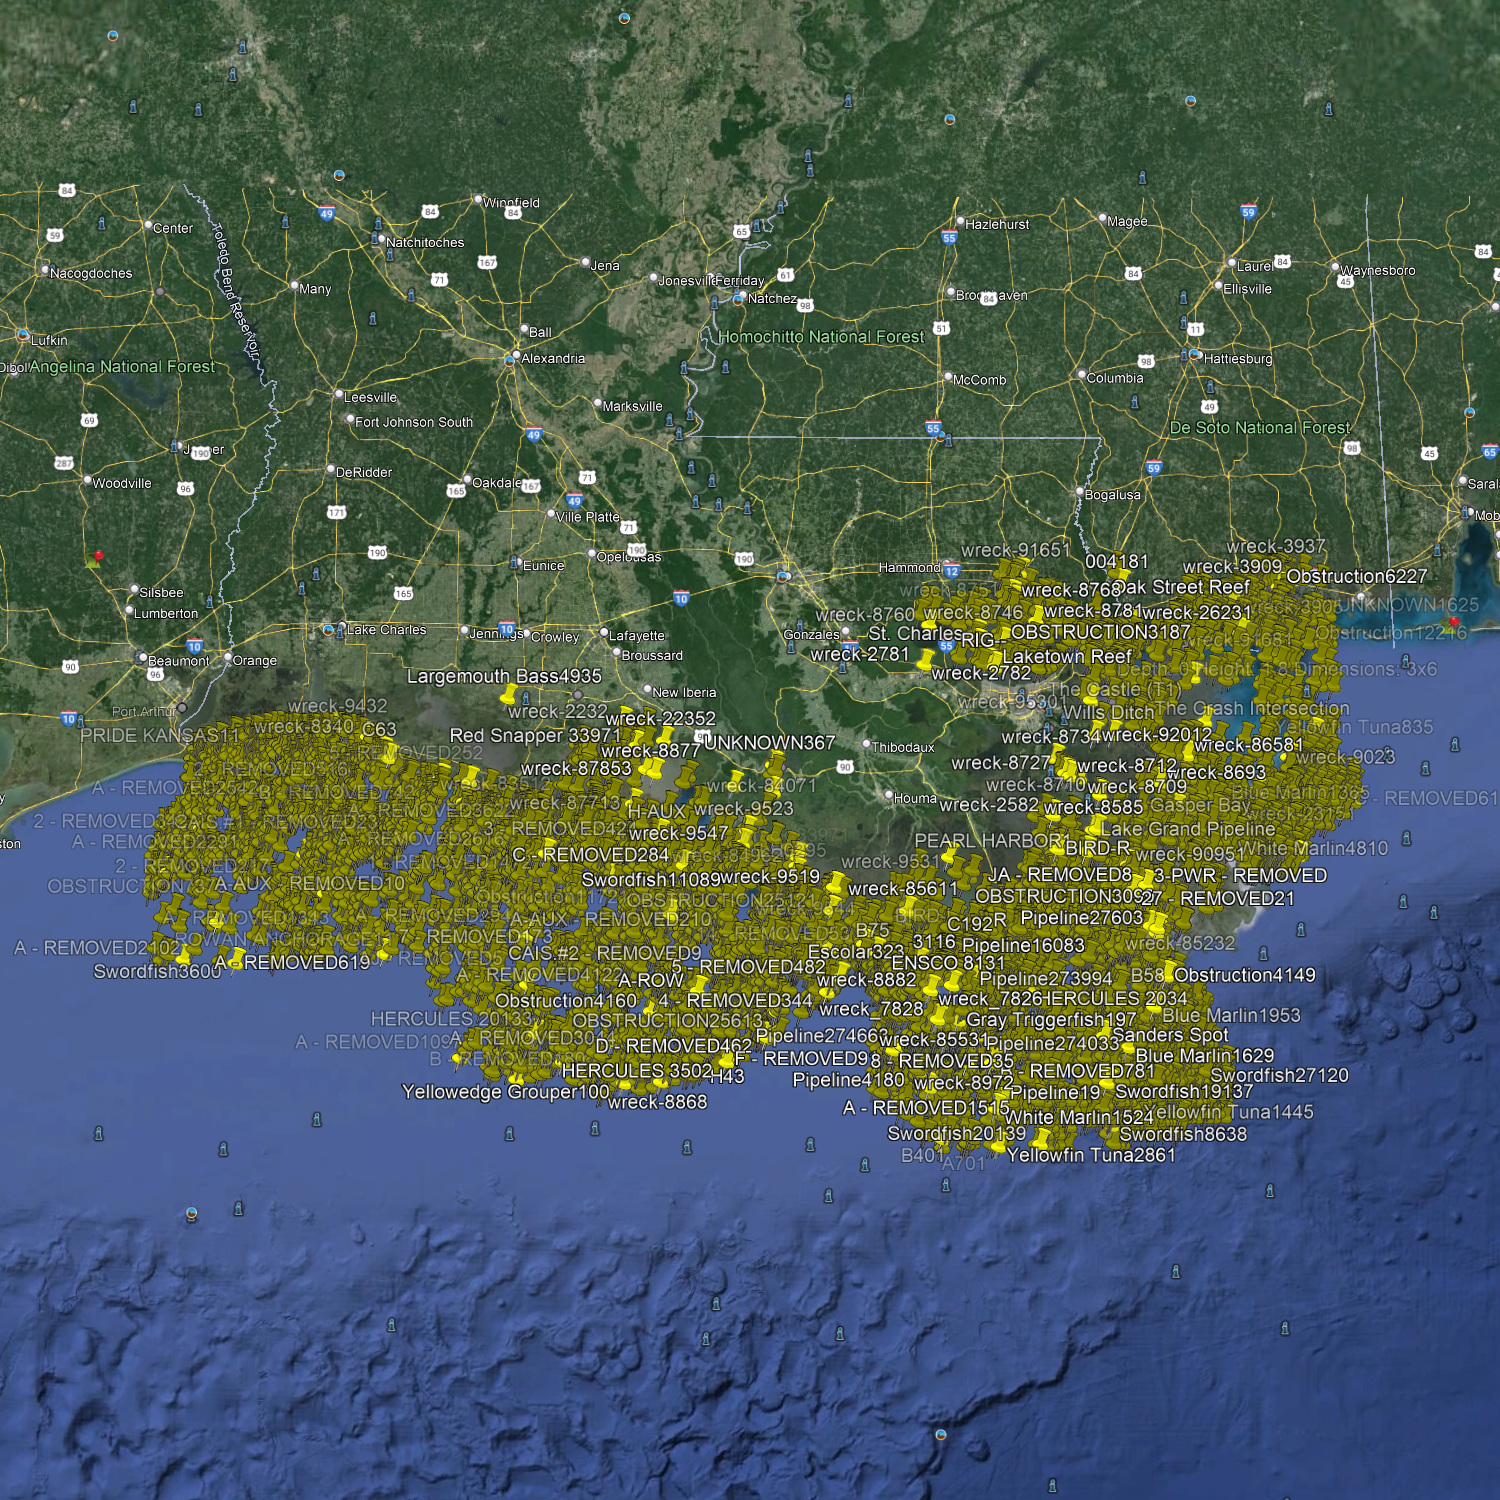Select the Fort Johnson South label
Screen dimensions: 1500x1500
(x=414, y=422)
